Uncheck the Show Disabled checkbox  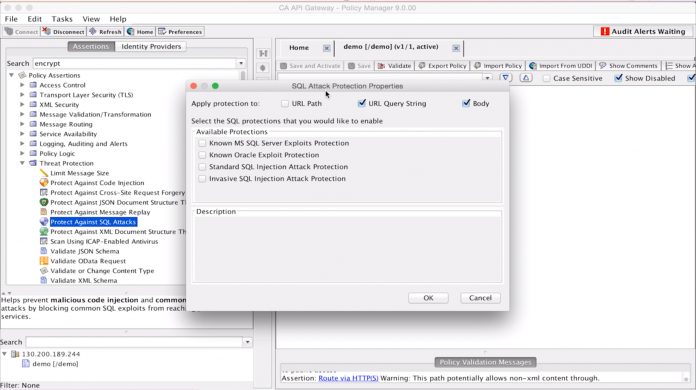coord(618,78)
